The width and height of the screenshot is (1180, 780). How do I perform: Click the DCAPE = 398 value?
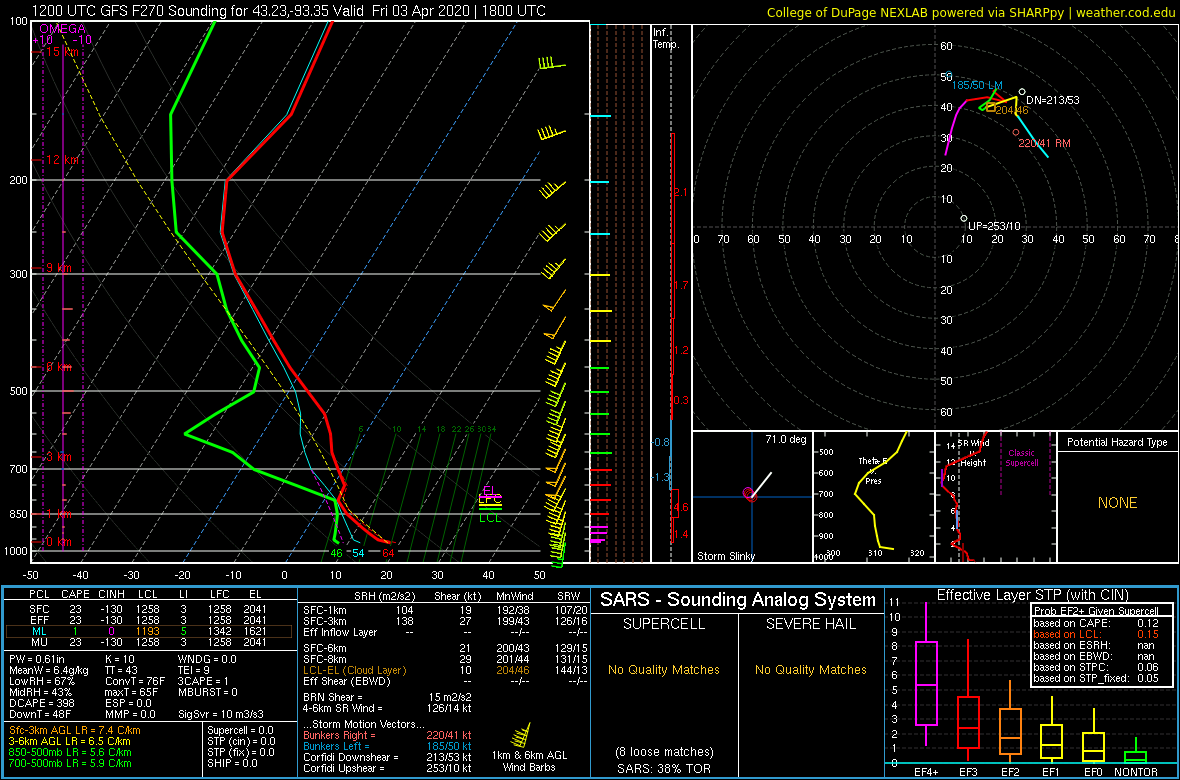tap(42, 703)
